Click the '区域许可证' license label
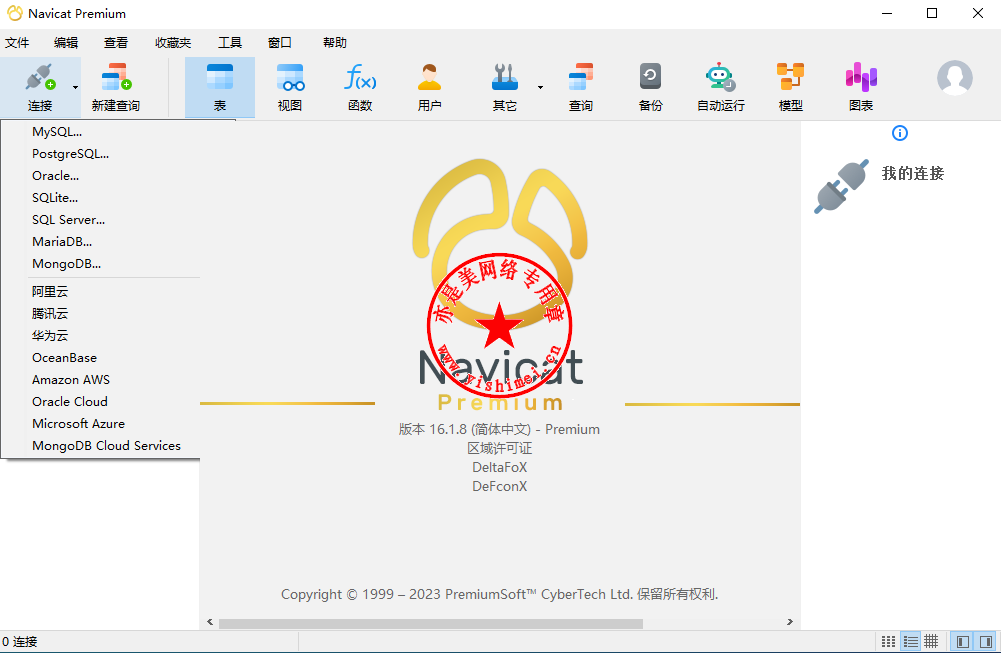Viewport: 1001px width, 653px height. click(x=500, y=448)
